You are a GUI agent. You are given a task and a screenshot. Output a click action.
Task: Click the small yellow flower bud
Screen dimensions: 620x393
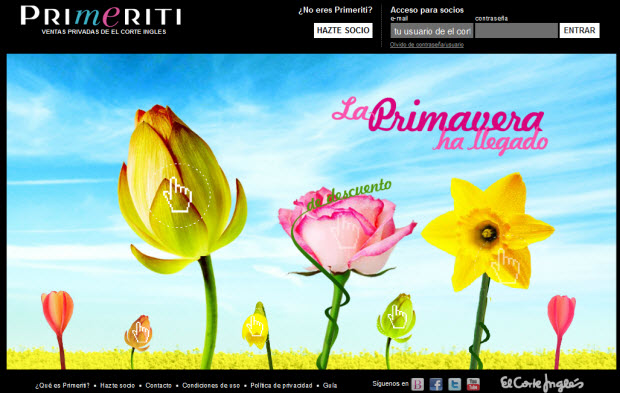255,326
